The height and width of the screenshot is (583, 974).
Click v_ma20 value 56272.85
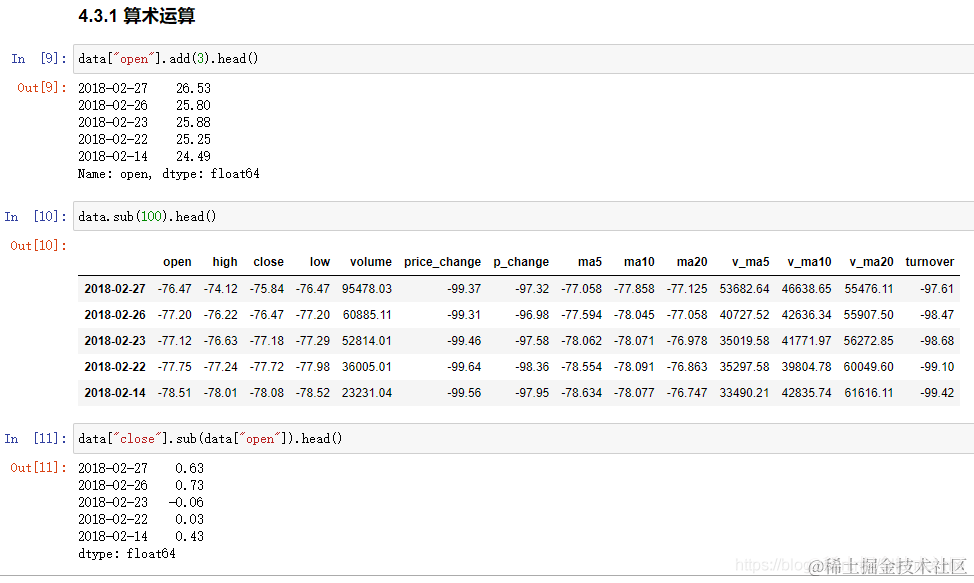pyautogui.click(x=868, y=341)
